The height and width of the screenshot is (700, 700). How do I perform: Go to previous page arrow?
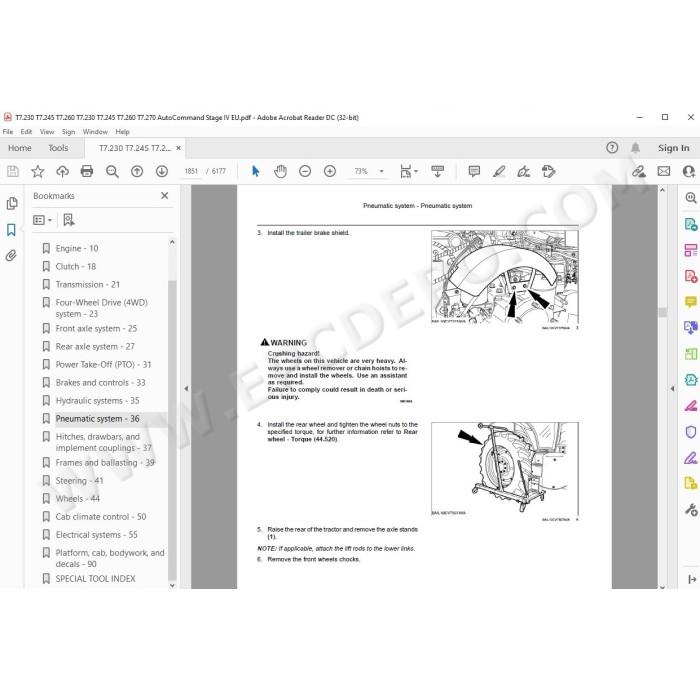137,171
